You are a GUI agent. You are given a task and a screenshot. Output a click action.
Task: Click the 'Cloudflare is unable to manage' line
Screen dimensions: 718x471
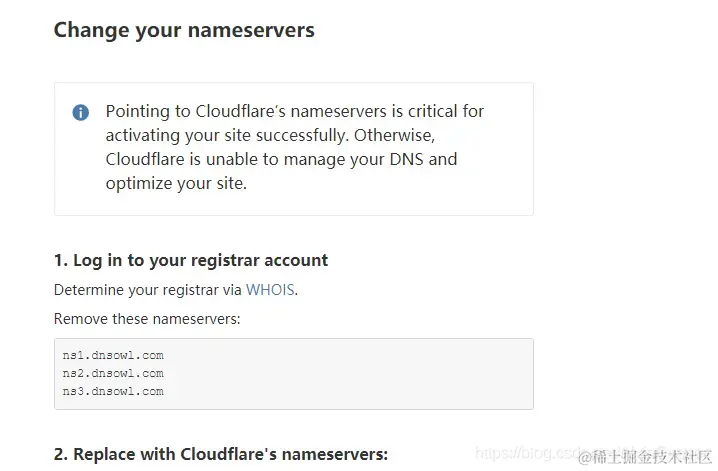(x=281, y=159)
